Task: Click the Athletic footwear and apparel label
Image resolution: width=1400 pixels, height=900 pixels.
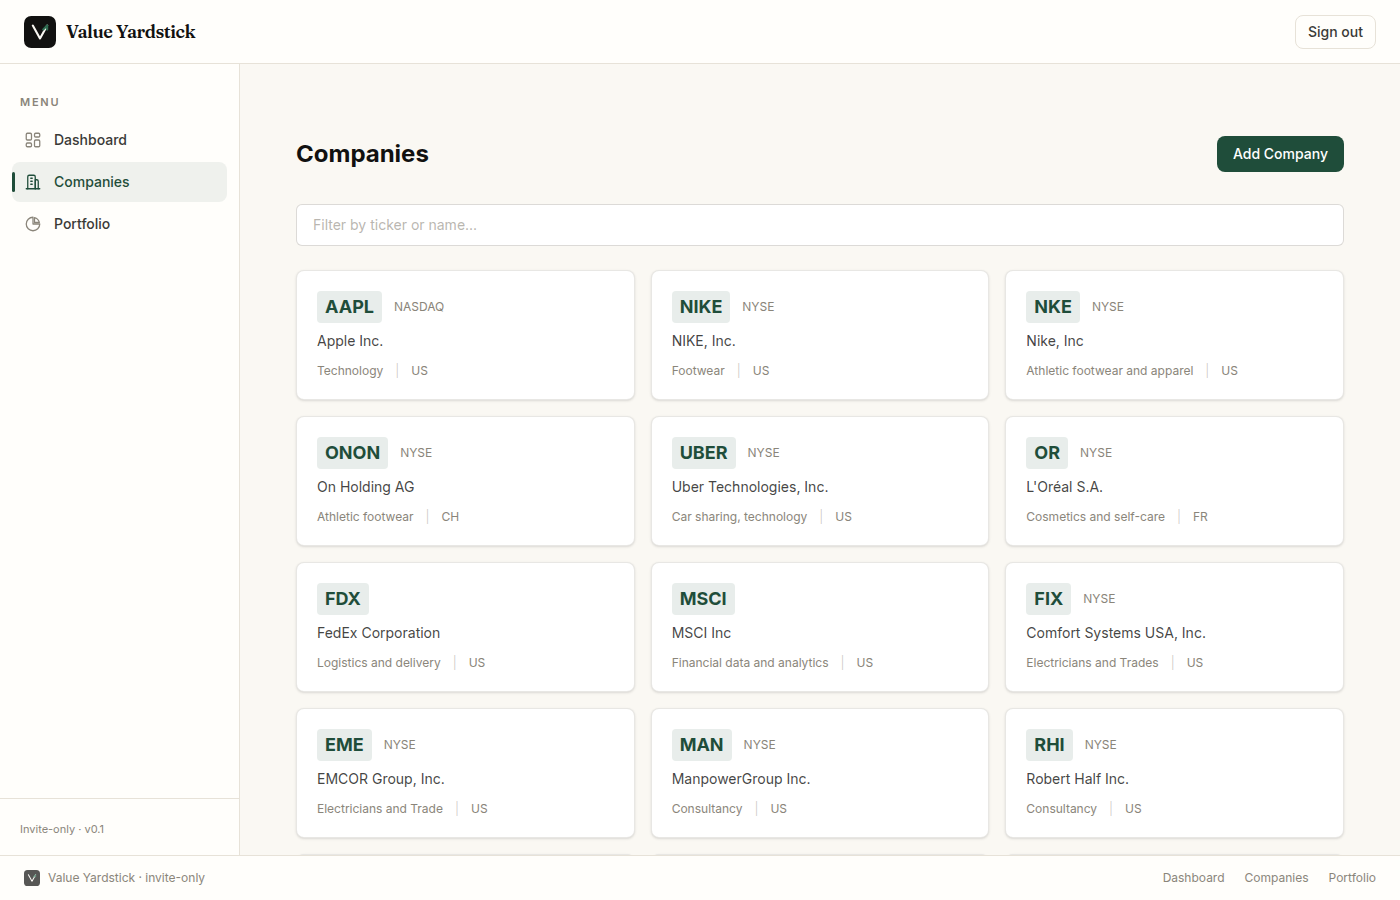Action: coord(1110,371)
